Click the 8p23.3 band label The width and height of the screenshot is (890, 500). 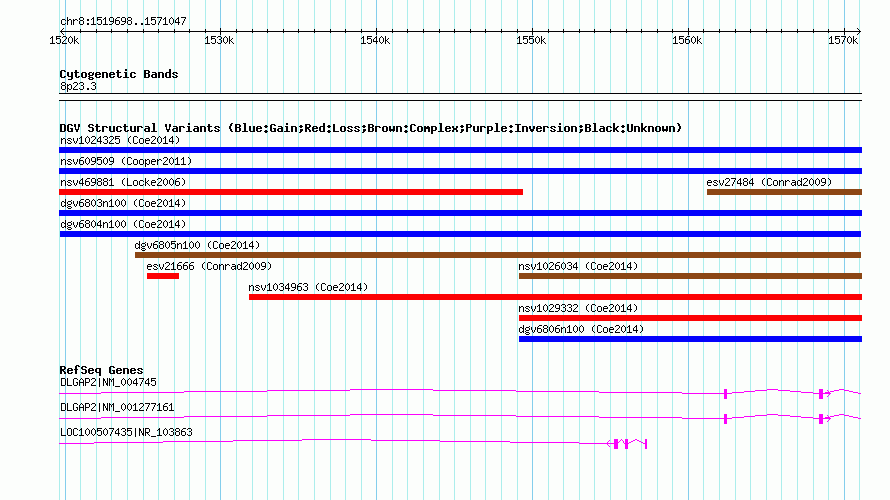(x=78, y=86)
